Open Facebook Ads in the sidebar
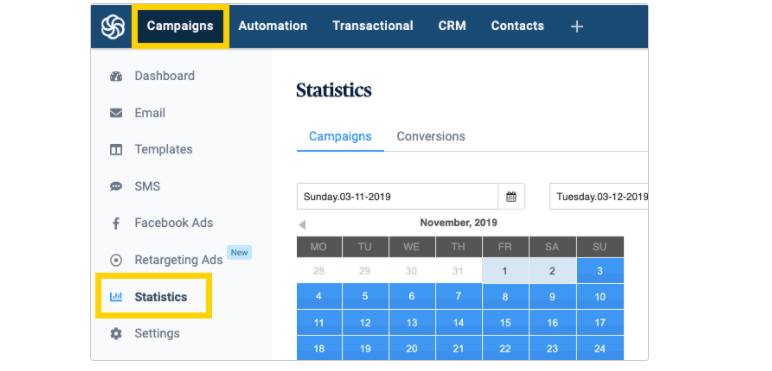This screenshot has height=371, width=772. [x=174, y=223]
